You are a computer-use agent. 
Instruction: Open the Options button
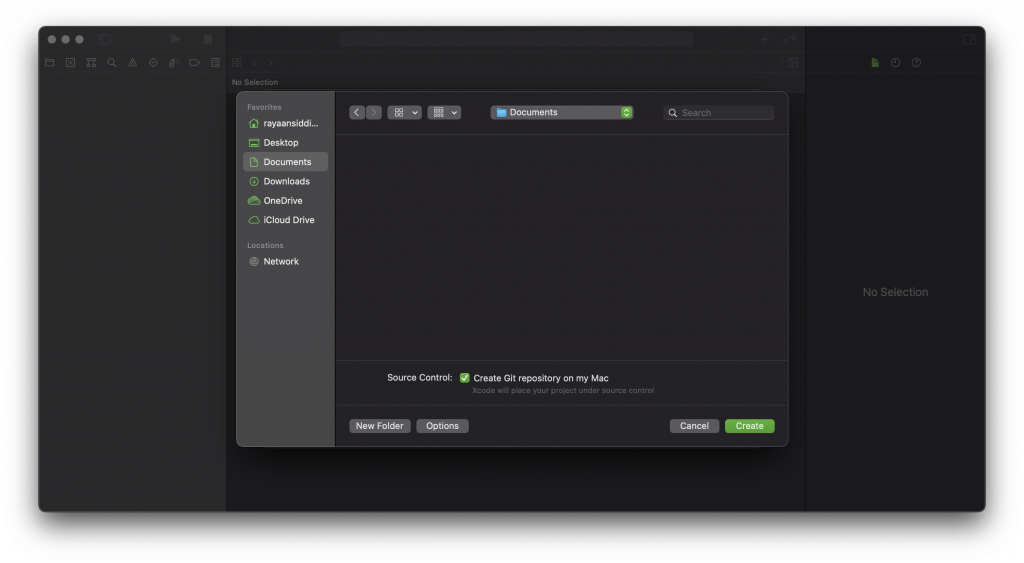pos(442,426)
